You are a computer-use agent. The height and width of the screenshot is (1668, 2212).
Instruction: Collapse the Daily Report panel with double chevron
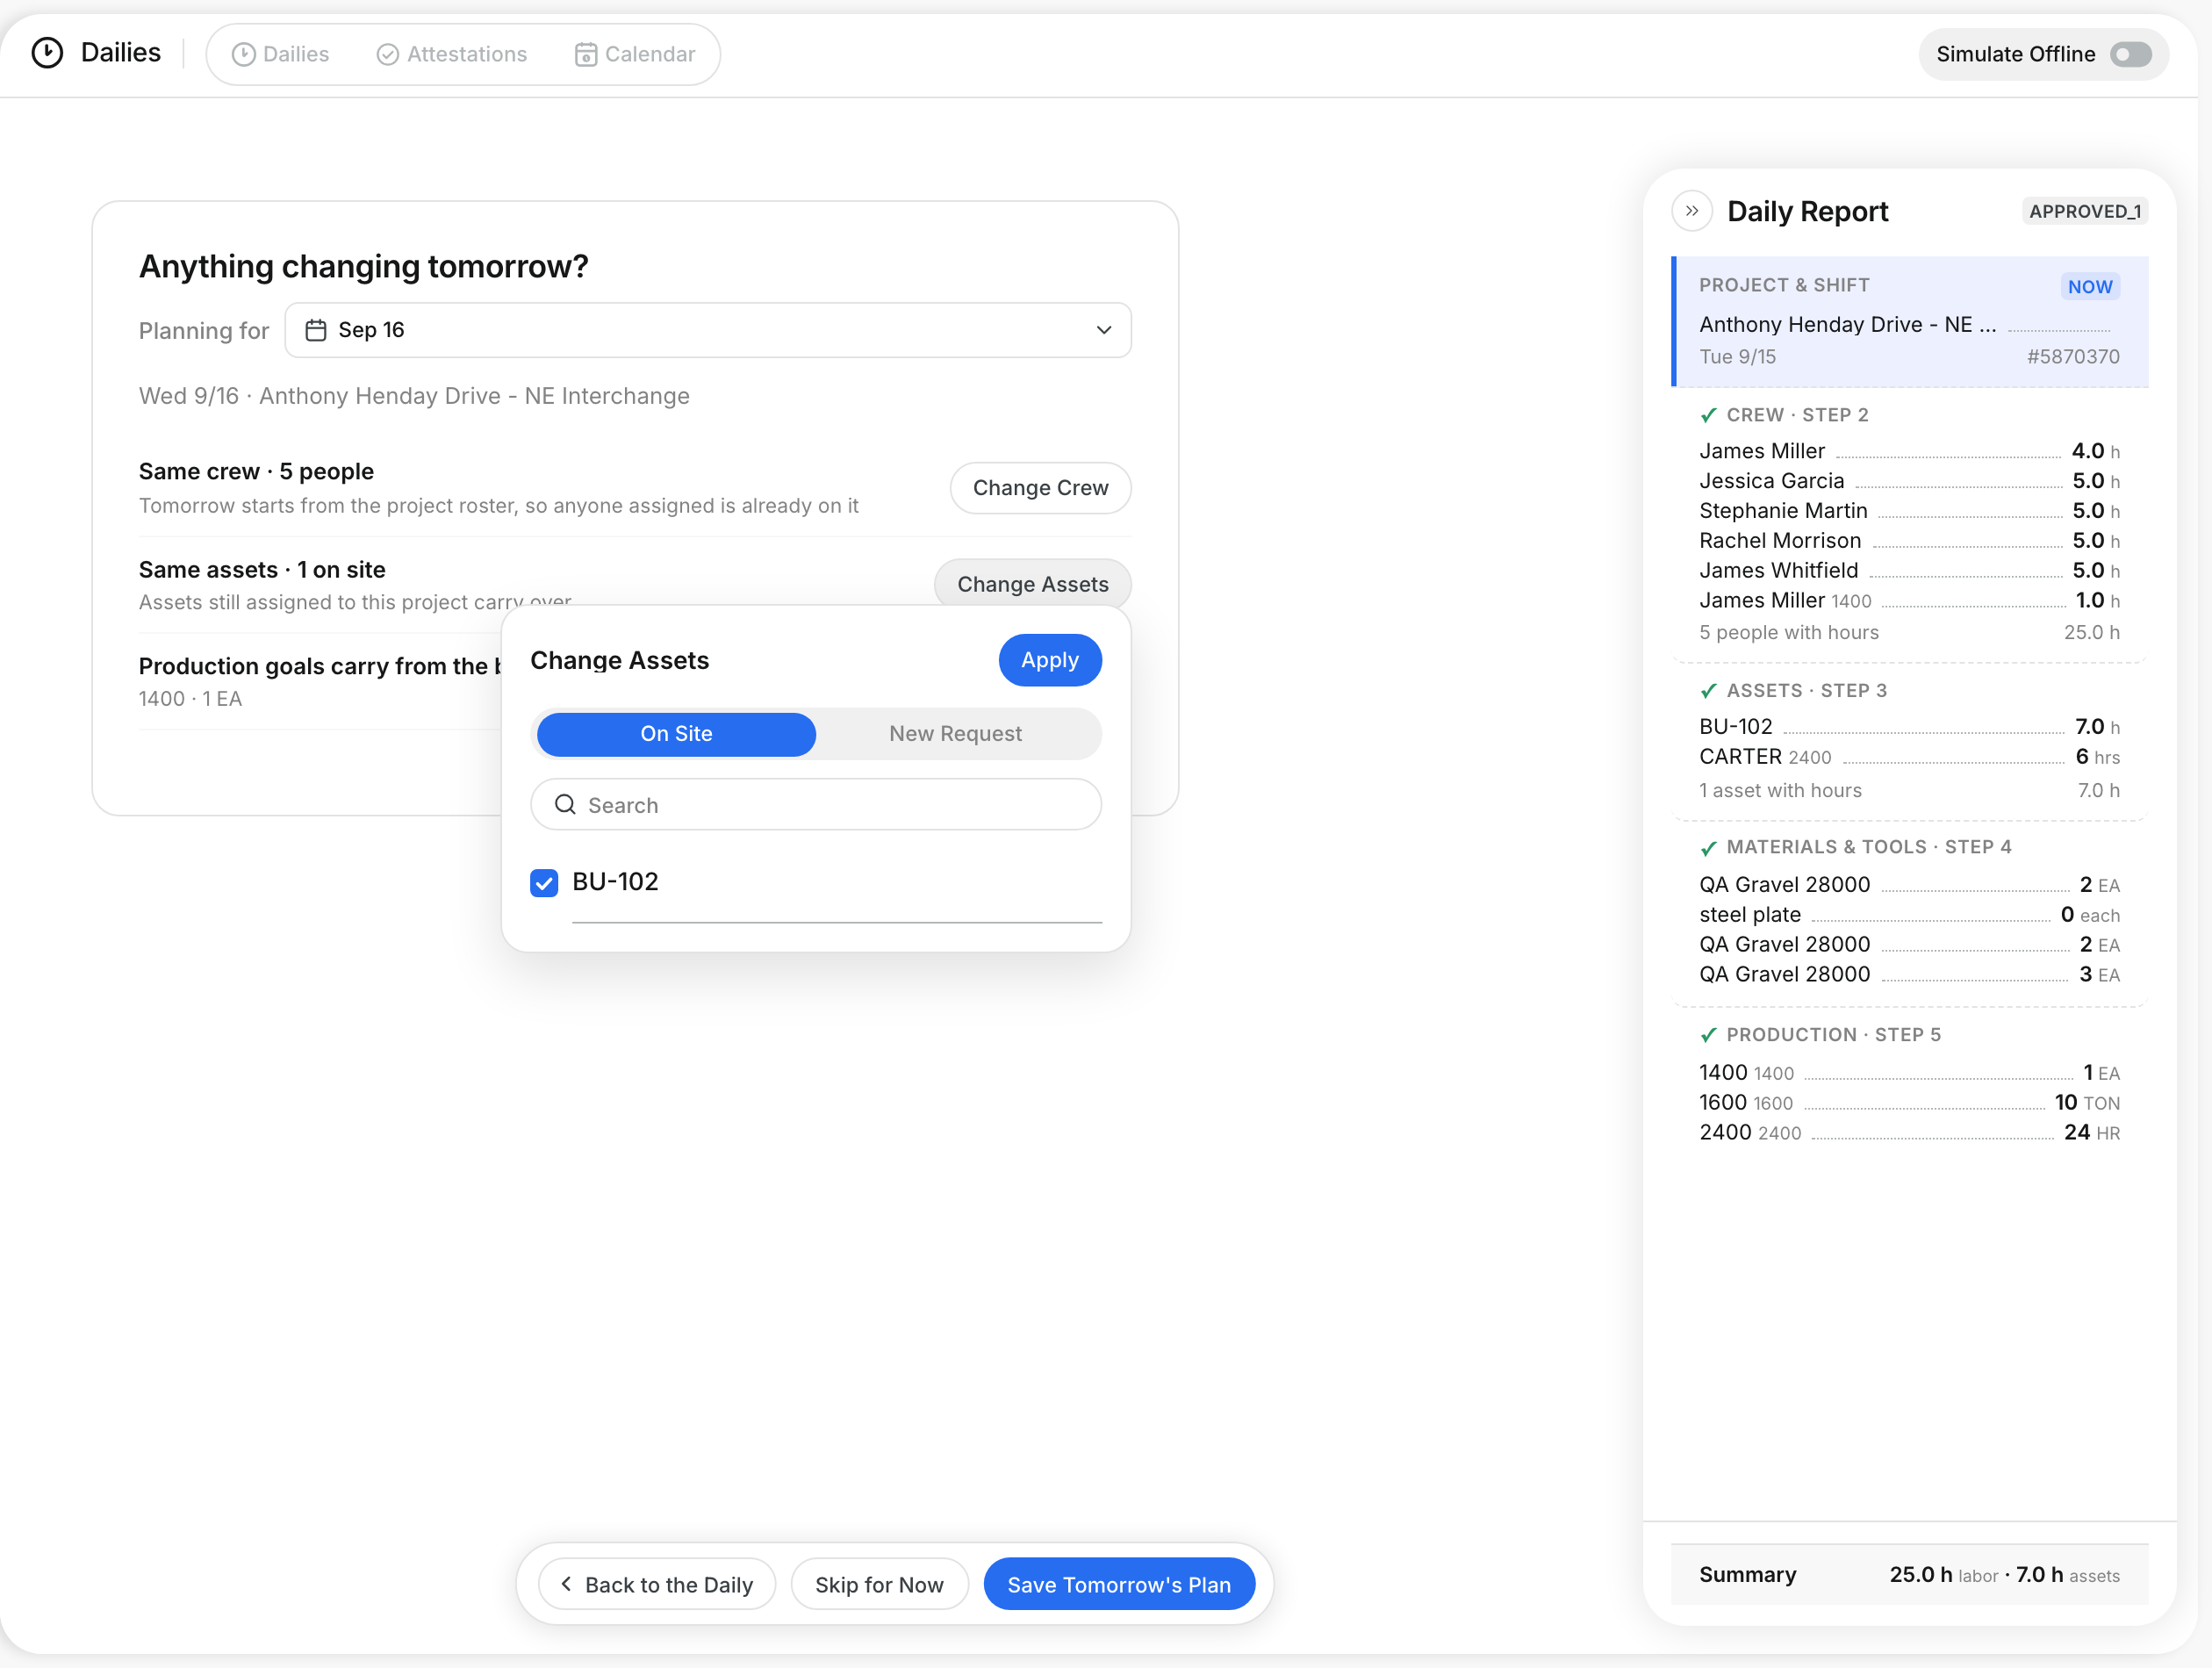point(1692,211)
